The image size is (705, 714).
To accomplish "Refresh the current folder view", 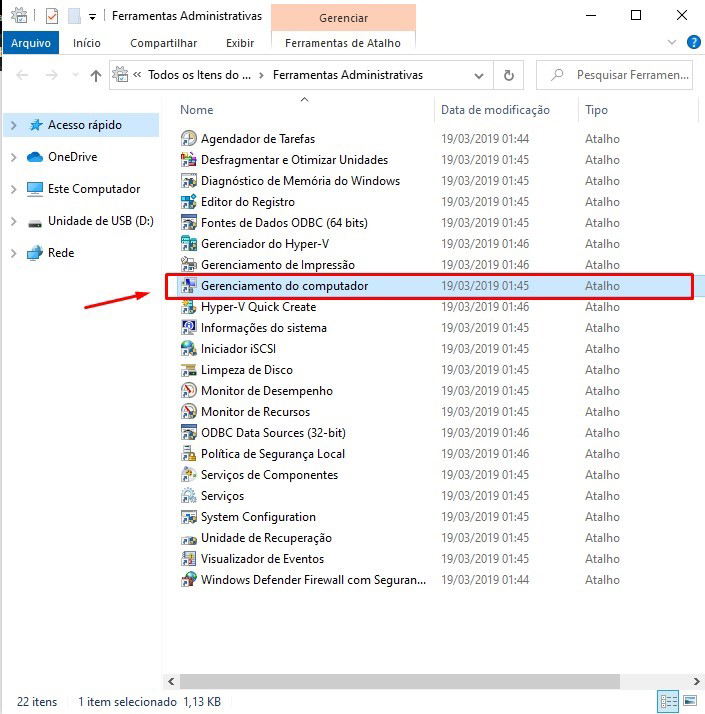I will [509, 75].
